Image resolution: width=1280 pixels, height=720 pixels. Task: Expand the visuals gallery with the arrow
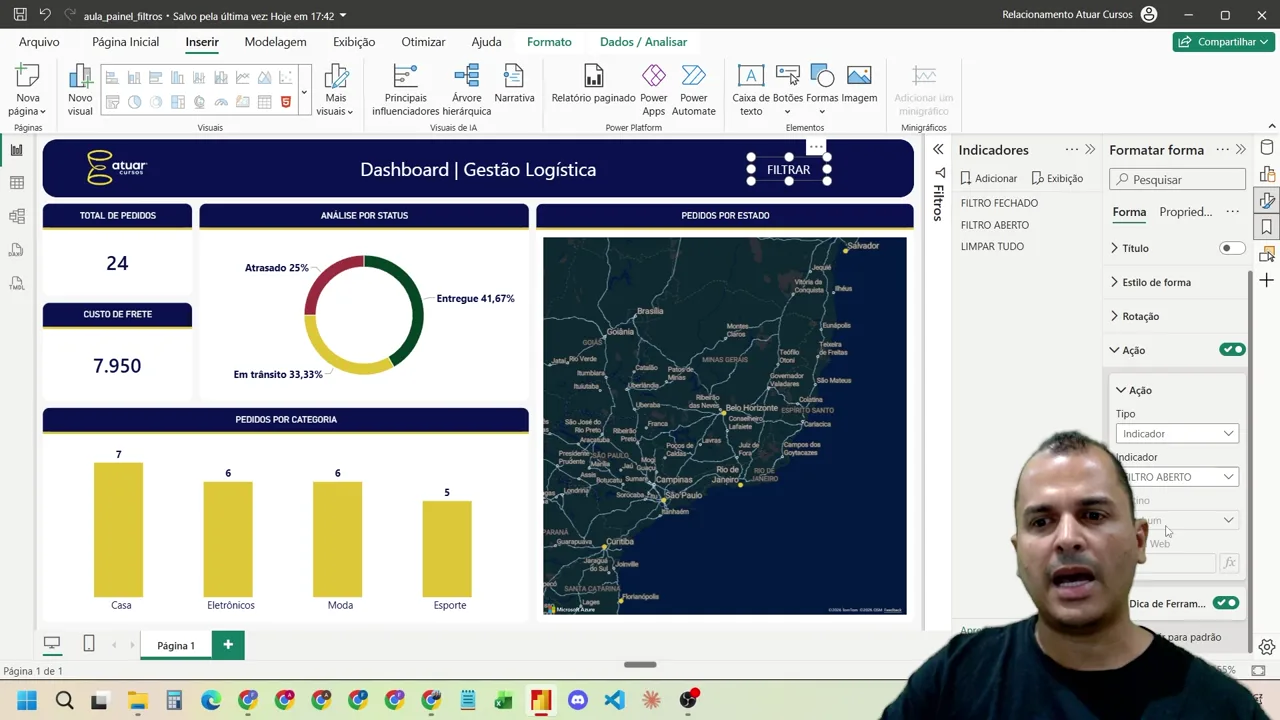304,91
